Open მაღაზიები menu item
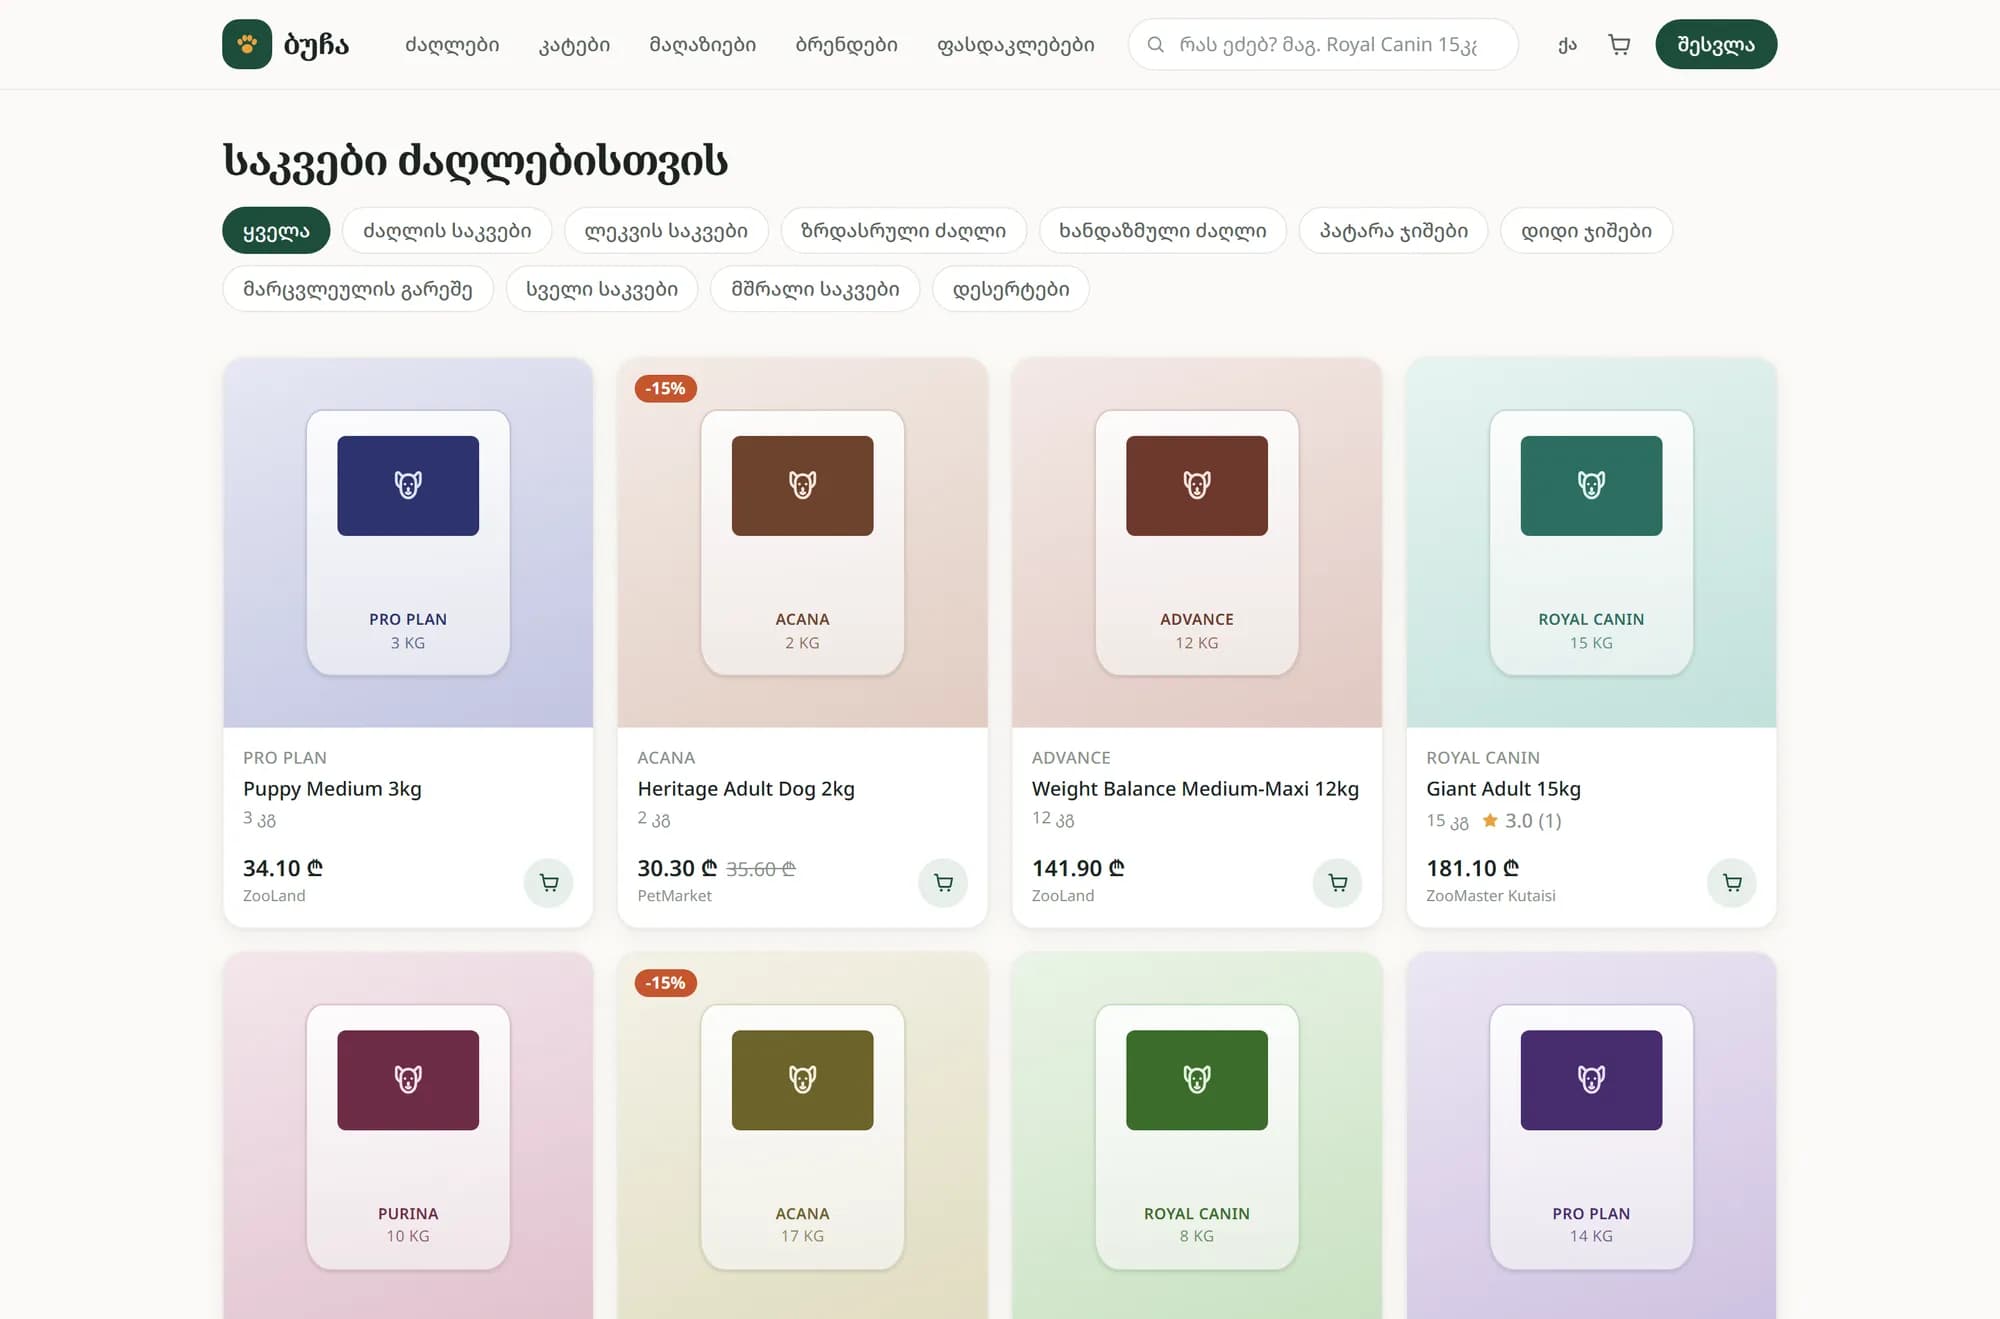 [x=703, y=45]
